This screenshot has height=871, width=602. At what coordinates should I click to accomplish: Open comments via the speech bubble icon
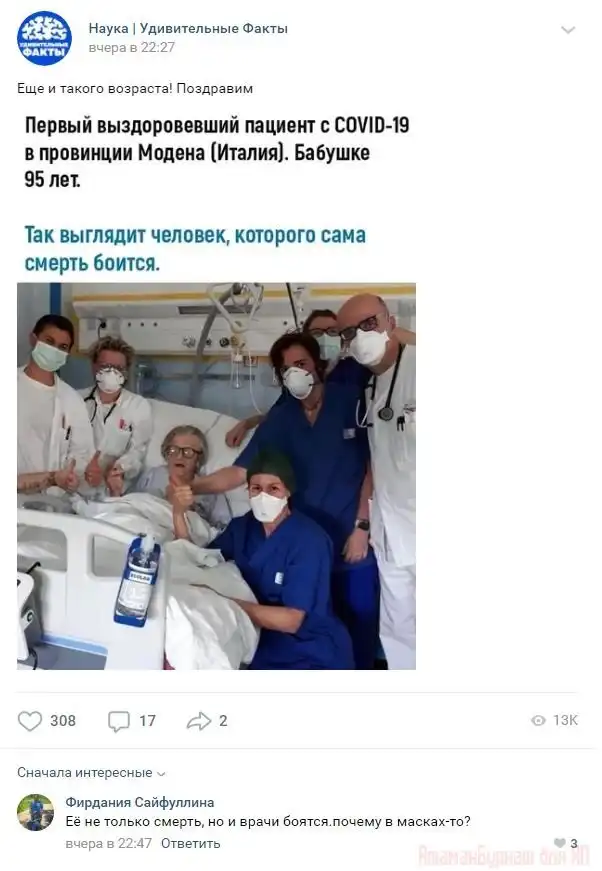click(118, 721)
